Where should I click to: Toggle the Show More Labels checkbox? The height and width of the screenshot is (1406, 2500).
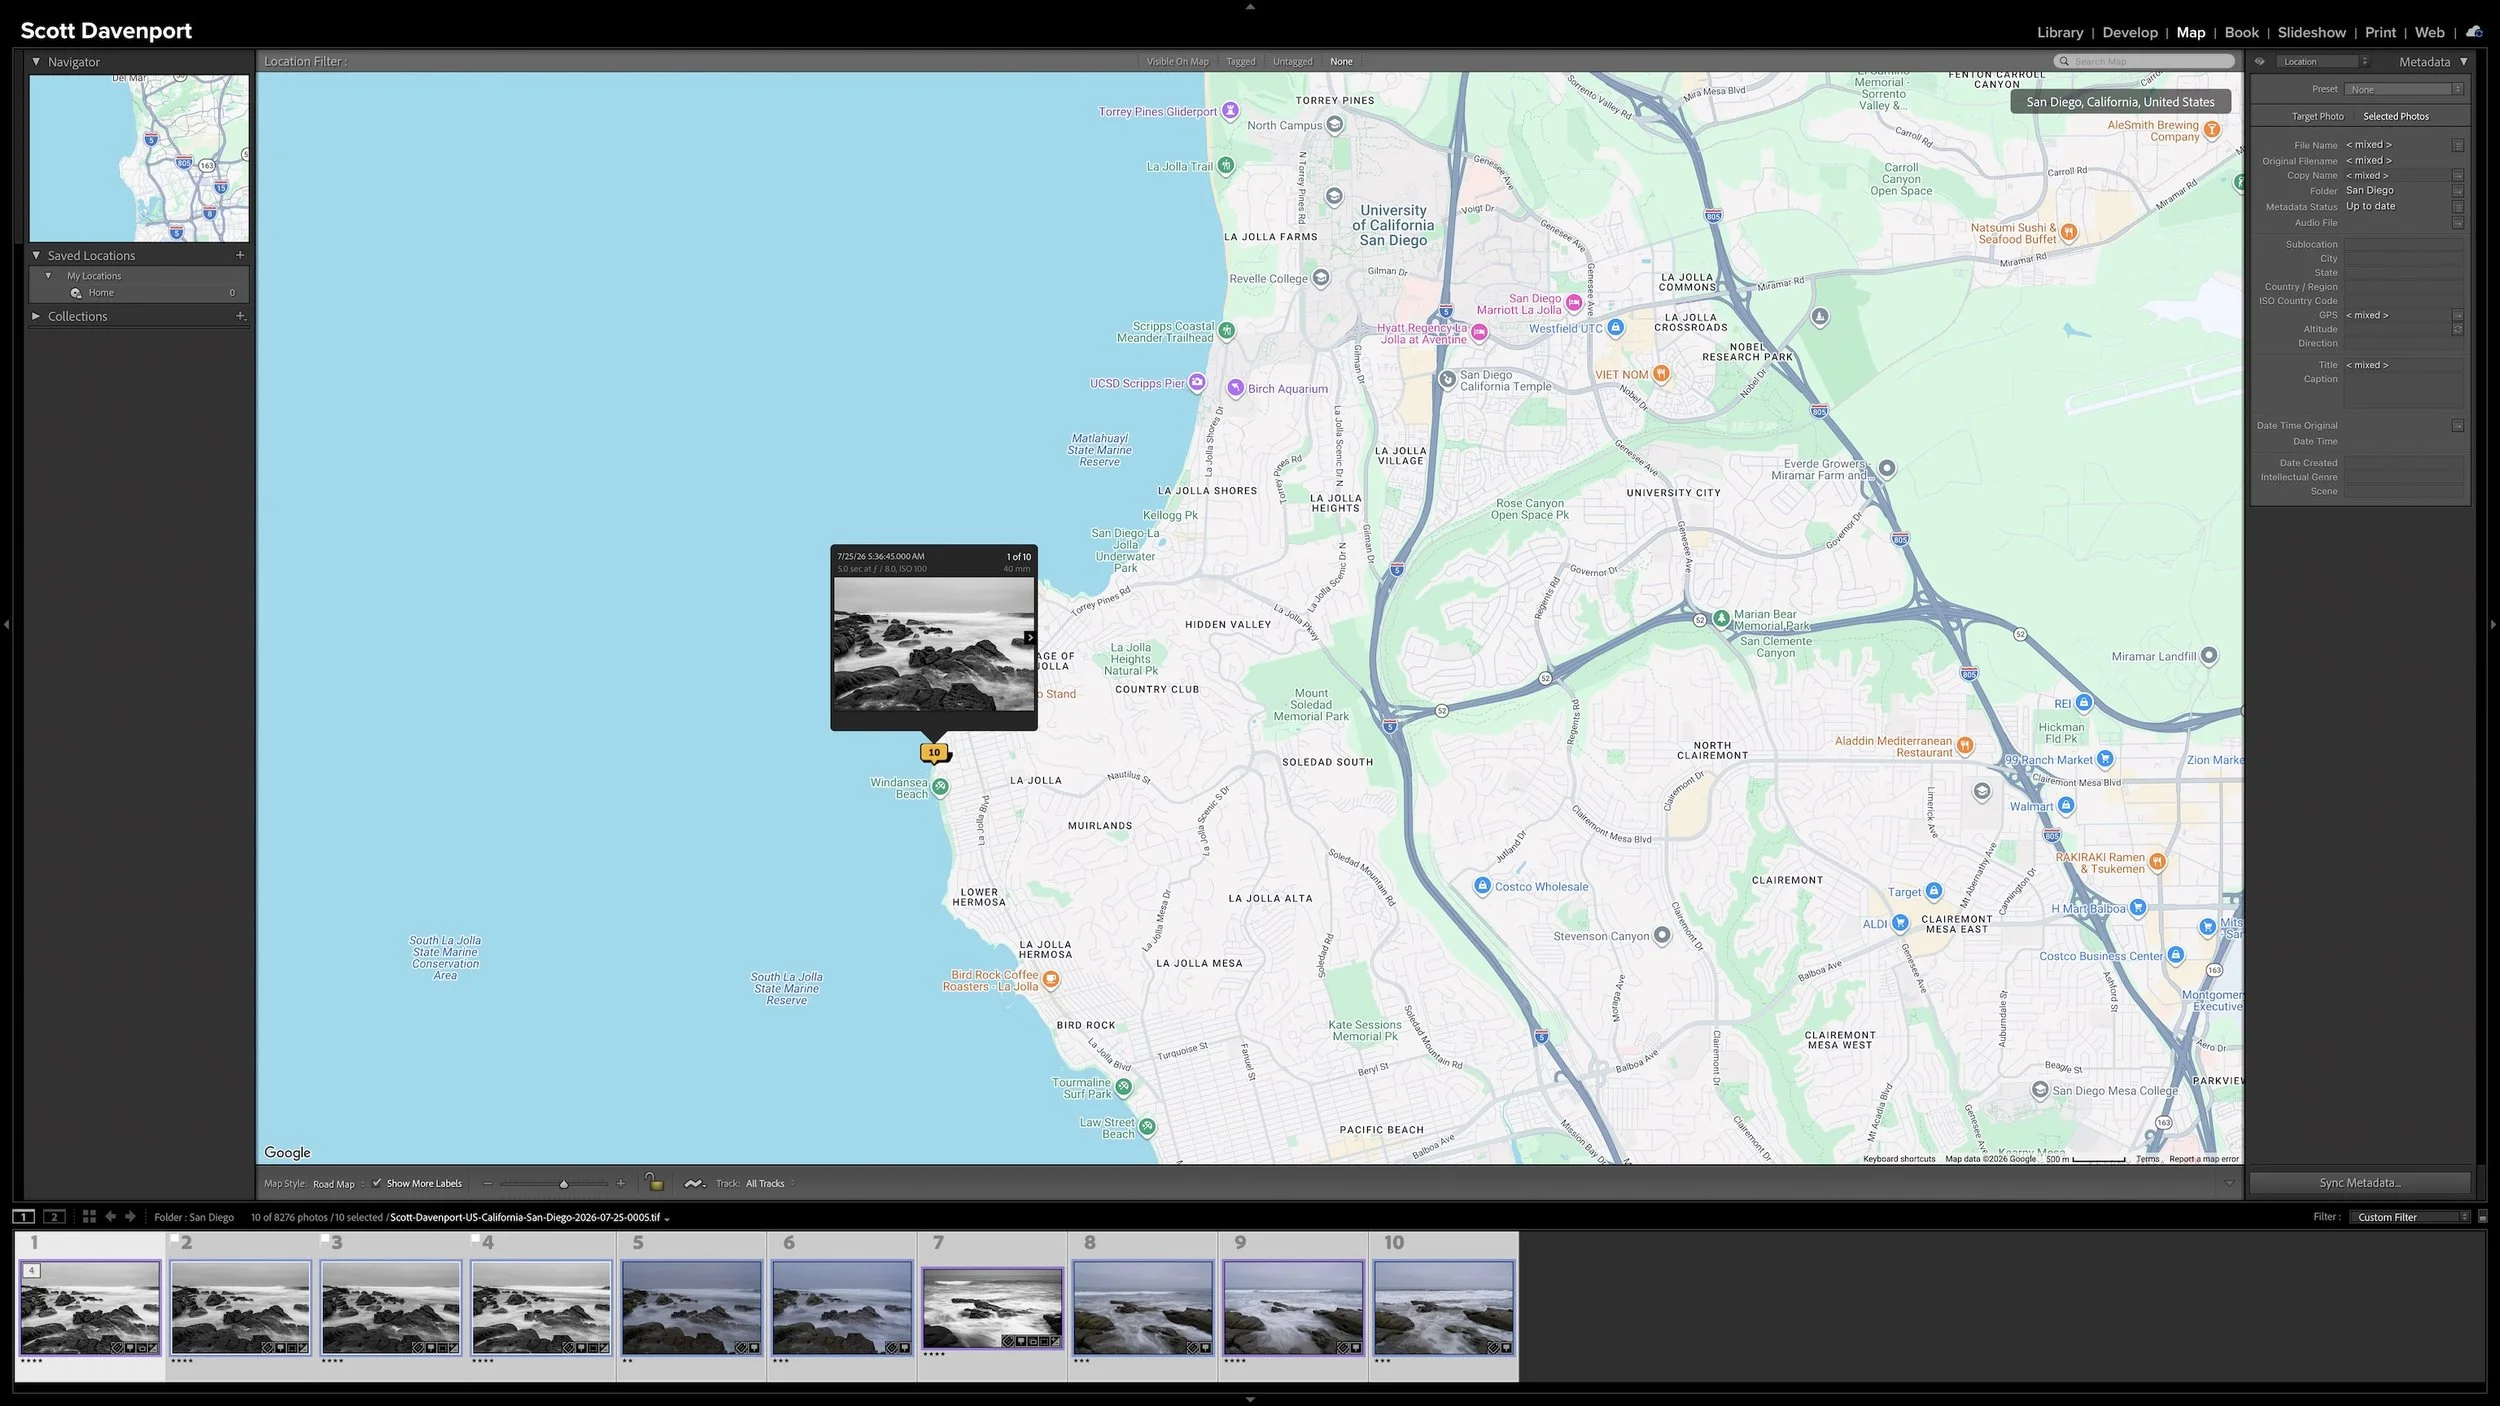[x=377, y=1183]
